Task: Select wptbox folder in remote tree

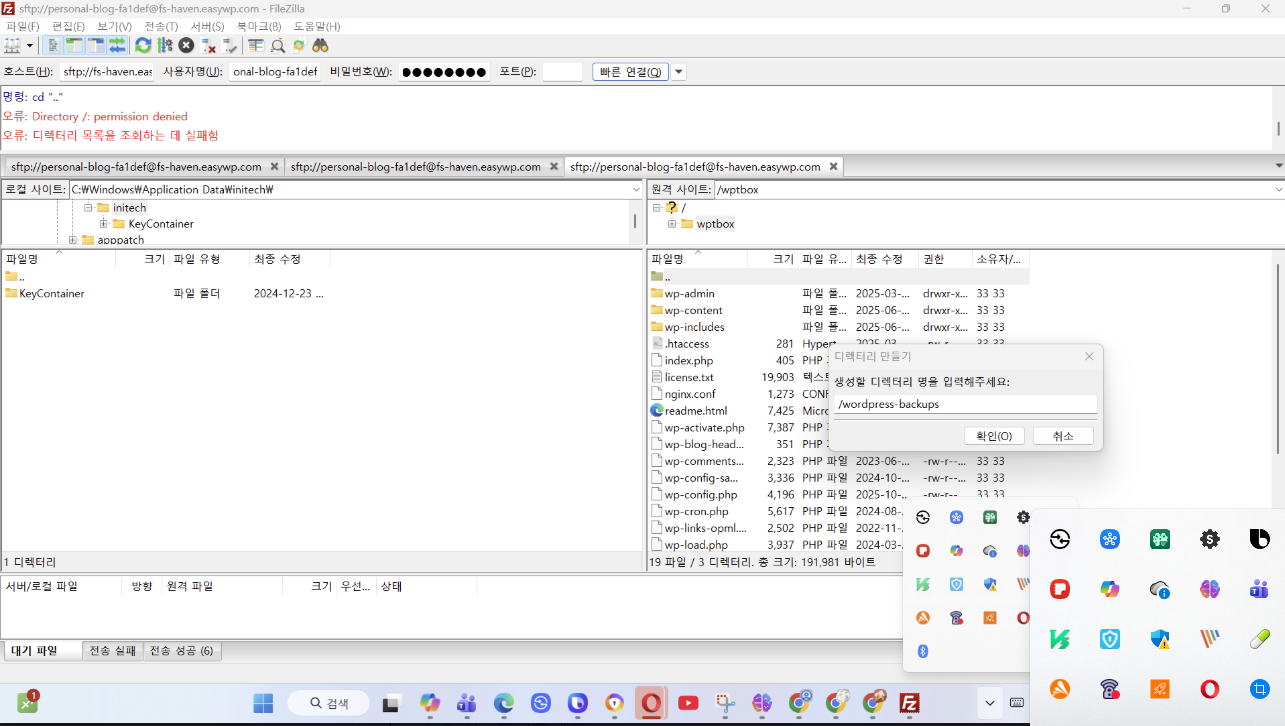Action: [715, 223]
